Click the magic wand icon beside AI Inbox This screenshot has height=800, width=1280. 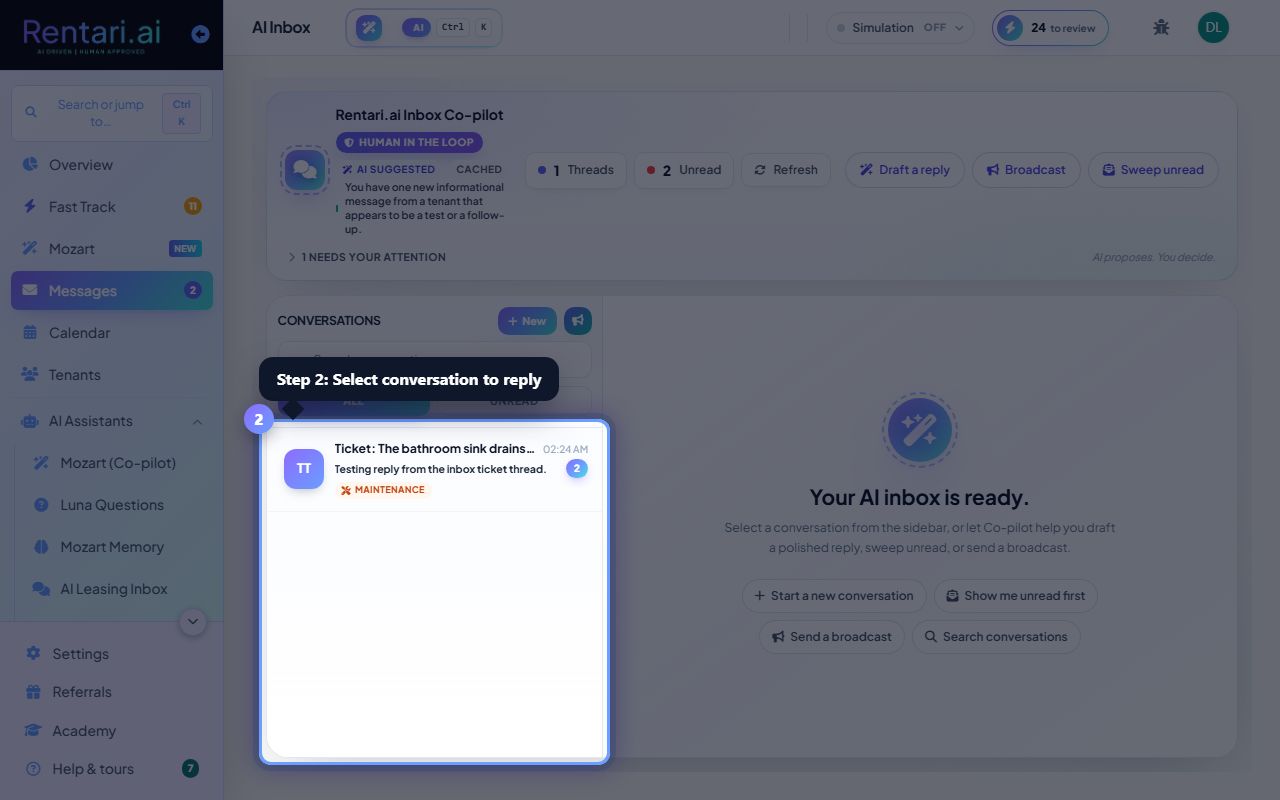pos(369,28)
